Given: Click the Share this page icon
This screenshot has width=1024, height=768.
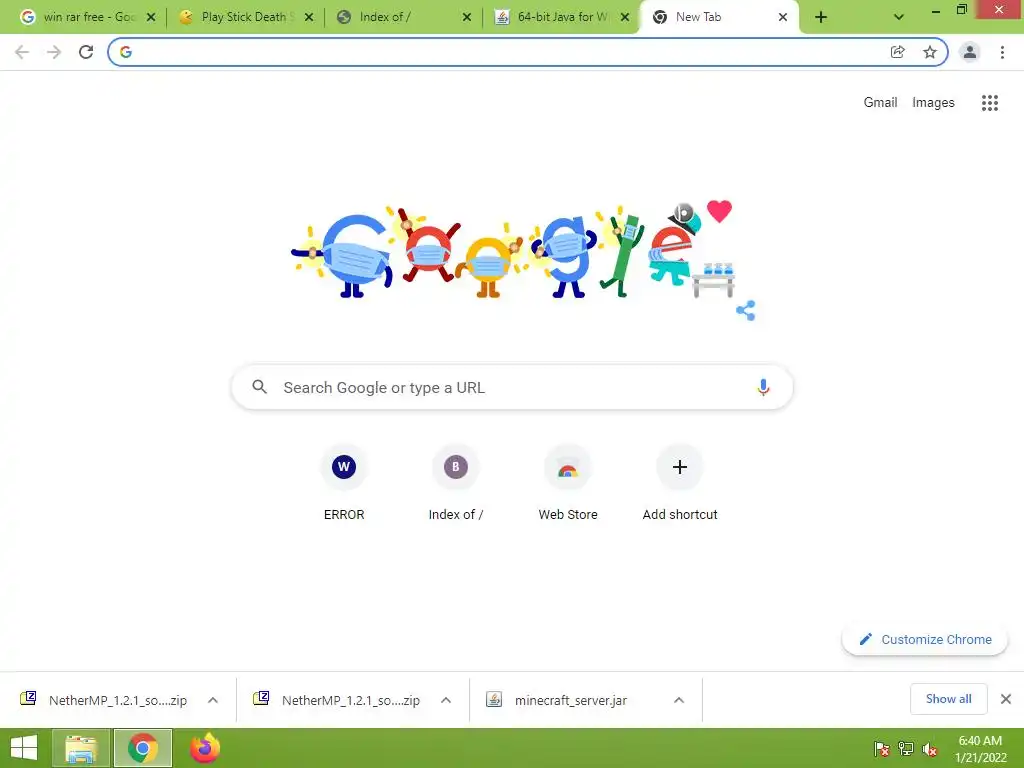Looking at the screenshot, I should pyautogui.click(x=898, y=52).
